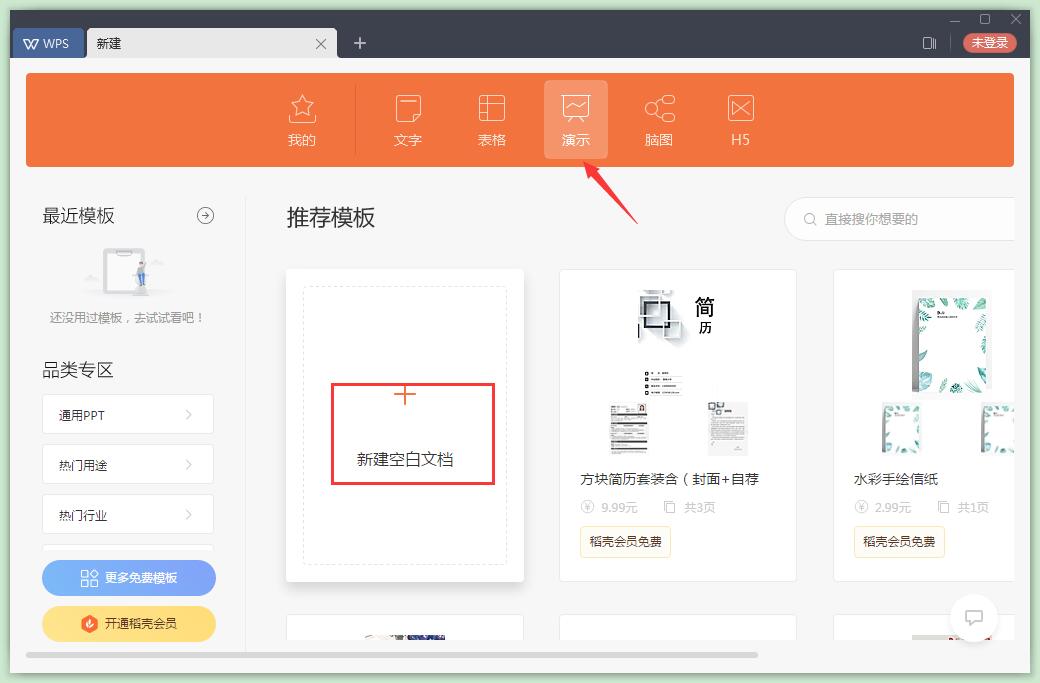This screenshot has height=683, width=1040.
Task: Expand the 热门行业 category
Action: (128, 514)
